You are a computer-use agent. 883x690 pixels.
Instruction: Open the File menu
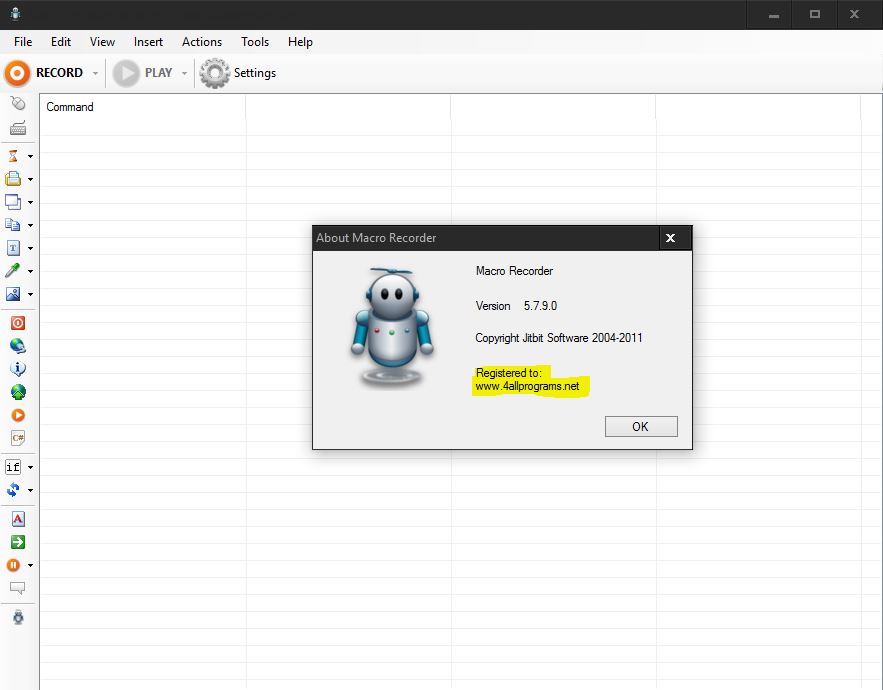23,42
